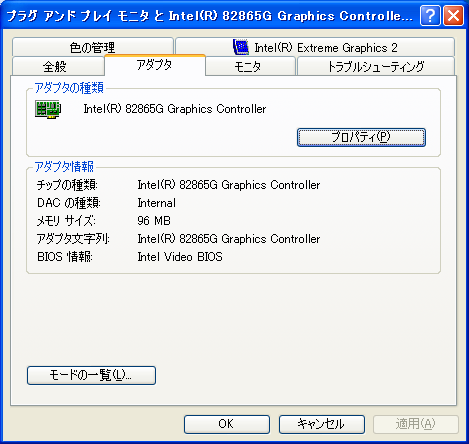
Task: Click the 96 MB memory size value
Action: 154,221
